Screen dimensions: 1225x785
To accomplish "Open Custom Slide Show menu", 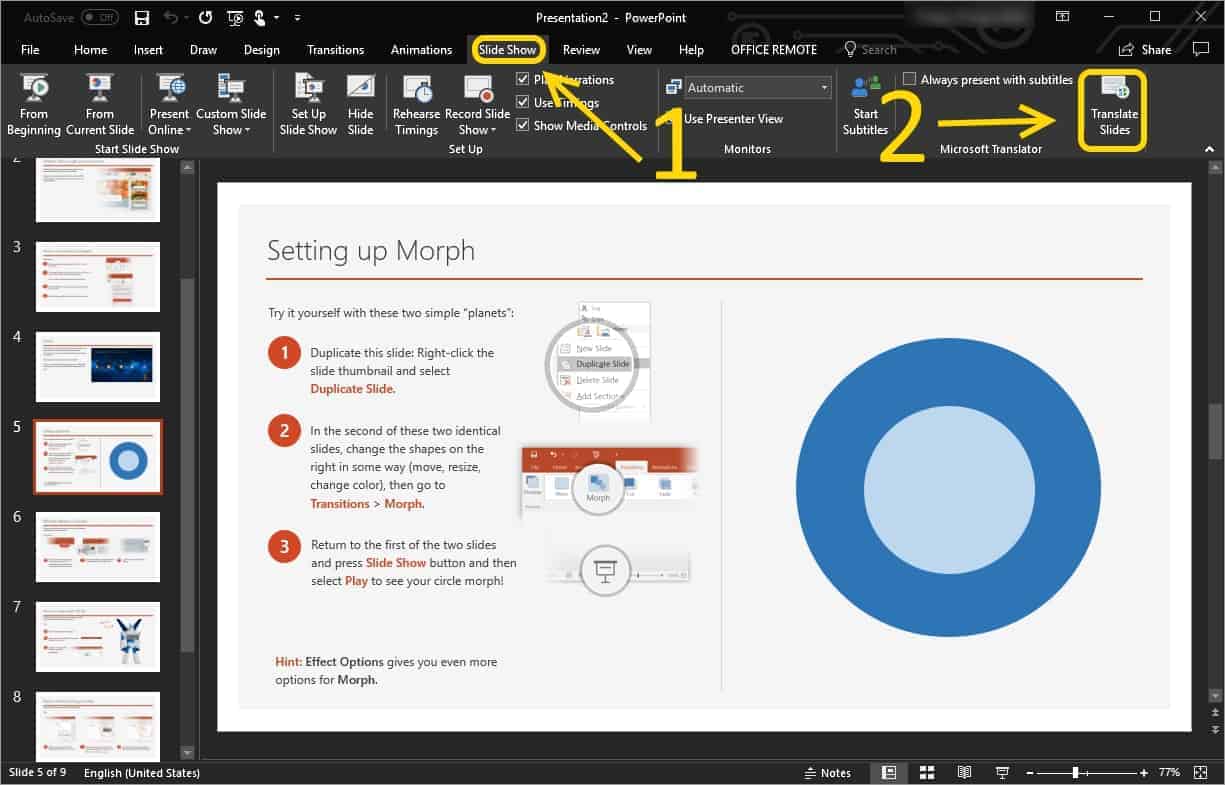I will pos(231,104).
